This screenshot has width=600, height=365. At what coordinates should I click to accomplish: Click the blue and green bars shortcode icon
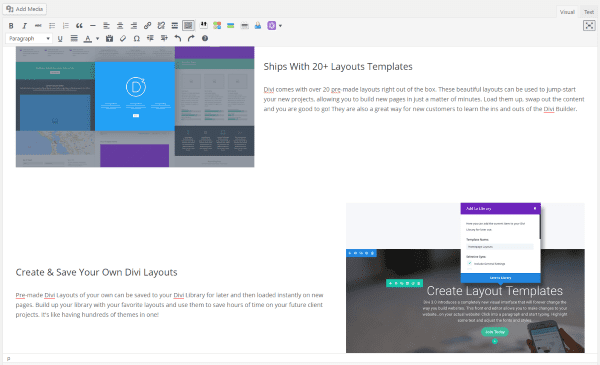pos(230,25)
